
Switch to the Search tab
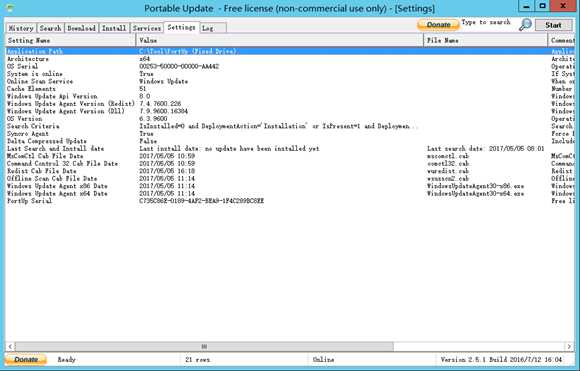[50, 28]
